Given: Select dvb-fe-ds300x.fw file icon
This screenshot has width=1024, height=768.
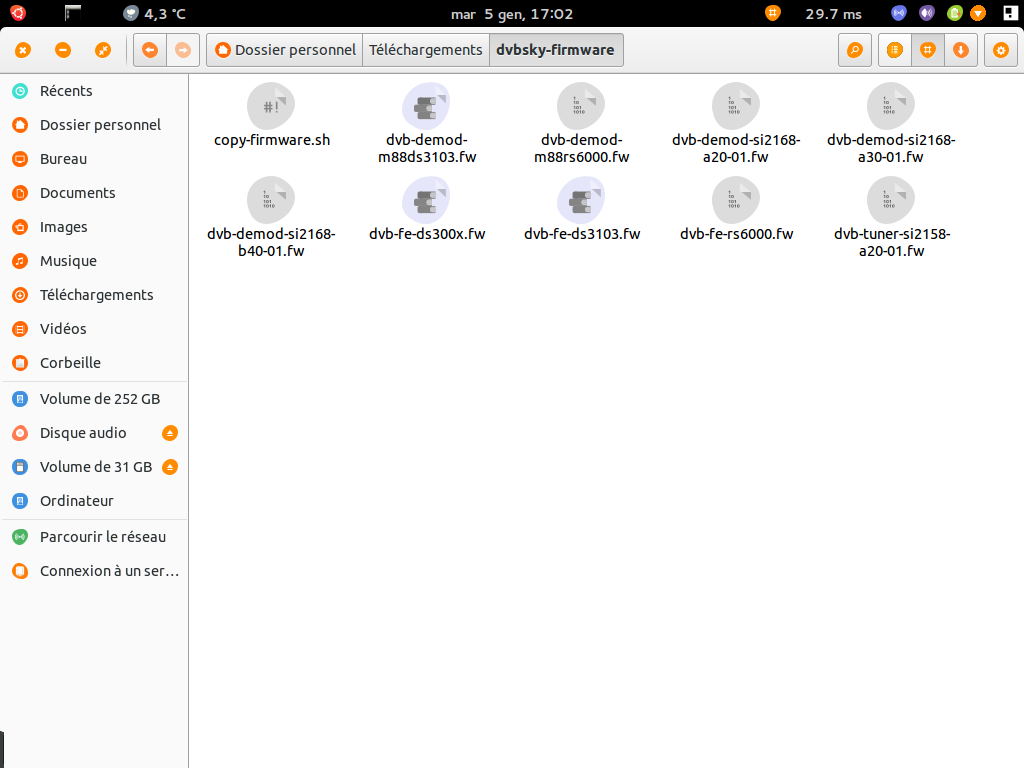Looking at the screenshot, I should click(x=426, y=200).
